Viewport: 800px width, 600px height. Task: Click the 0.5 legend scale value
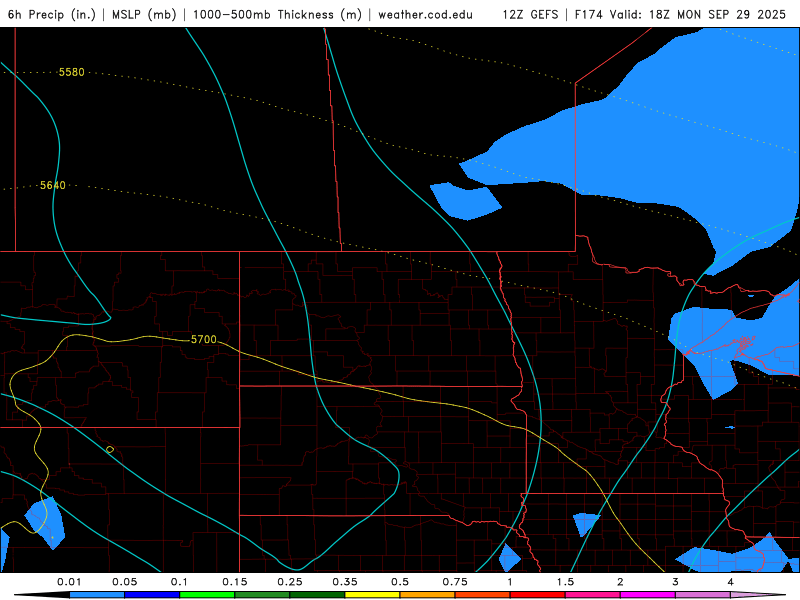(x=400, y=582)
